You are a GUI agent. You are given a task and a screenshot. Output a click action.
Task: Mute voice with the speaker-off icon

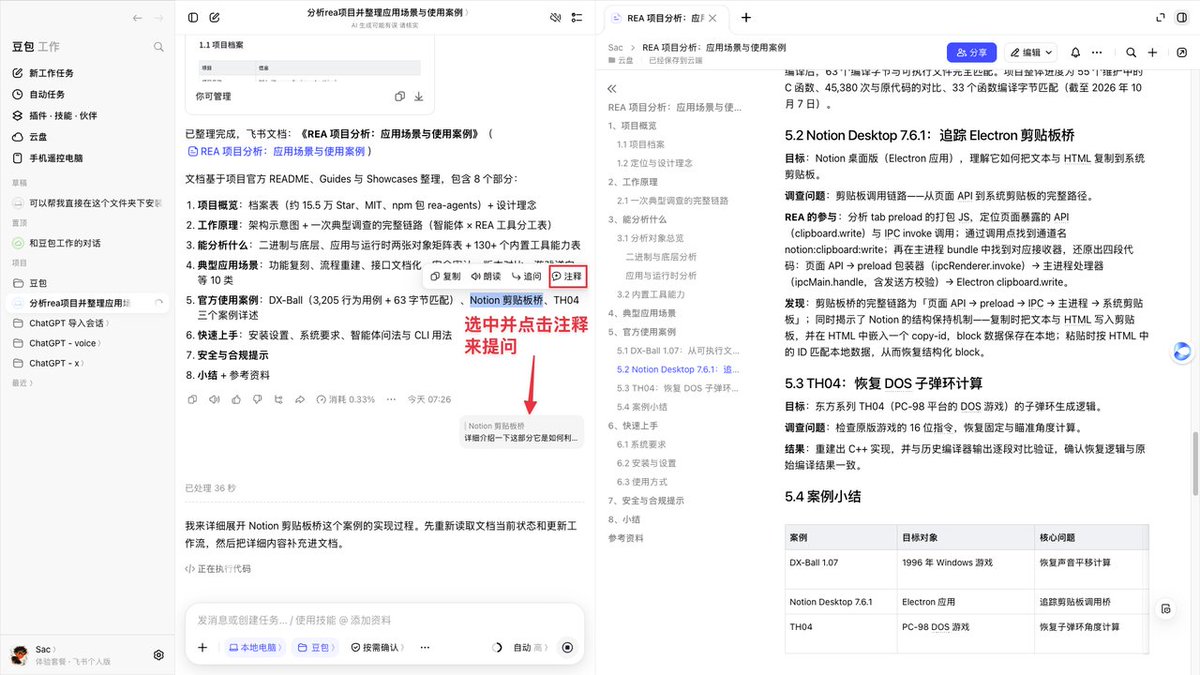coord(556,18)
